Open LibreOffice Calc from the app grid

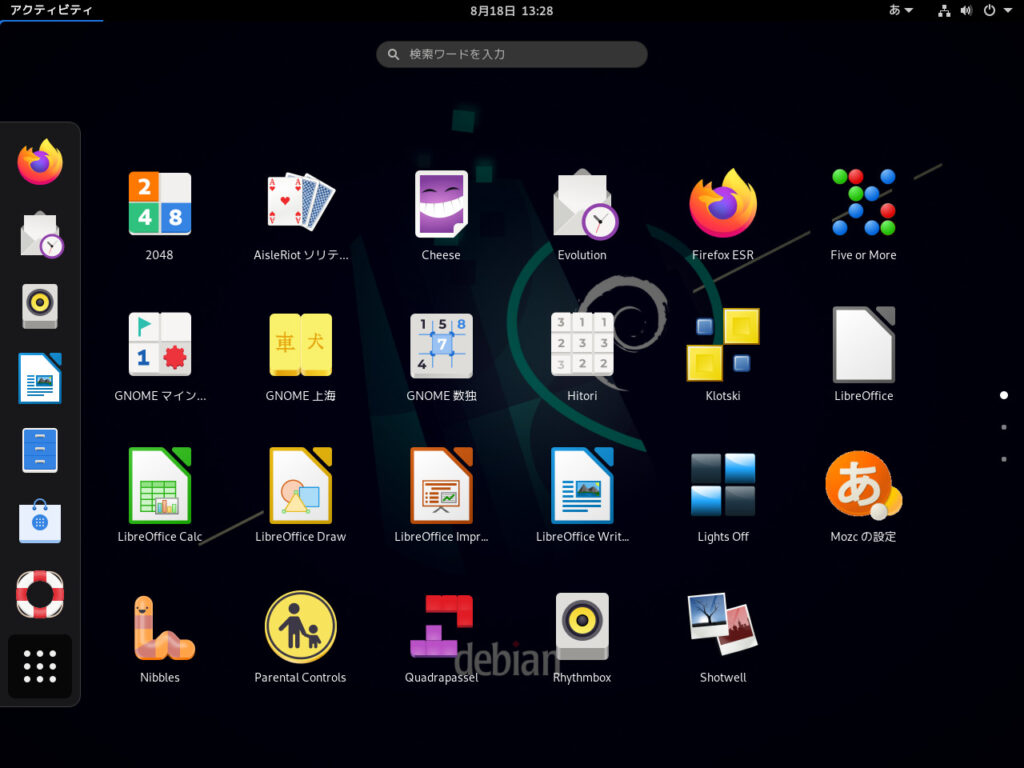(159, 487)
